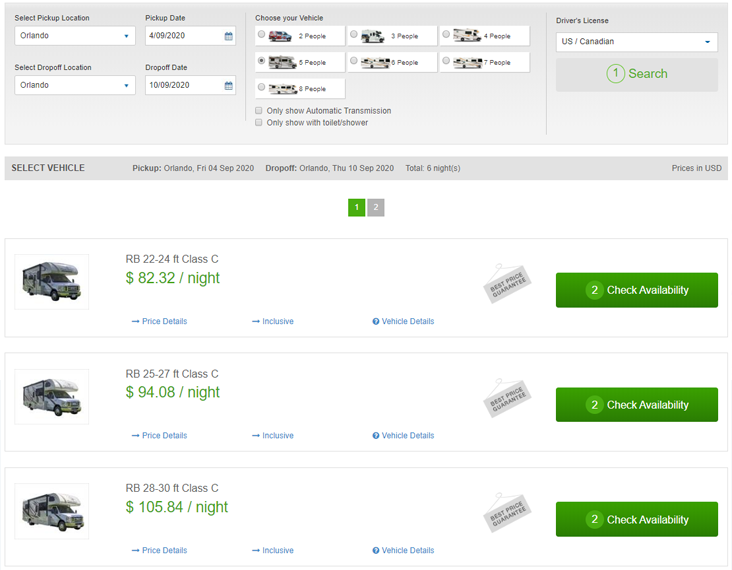The height and width of the screenshot is (570, 732).
Task: Go to results page 2
Action: tap(376, 207)
